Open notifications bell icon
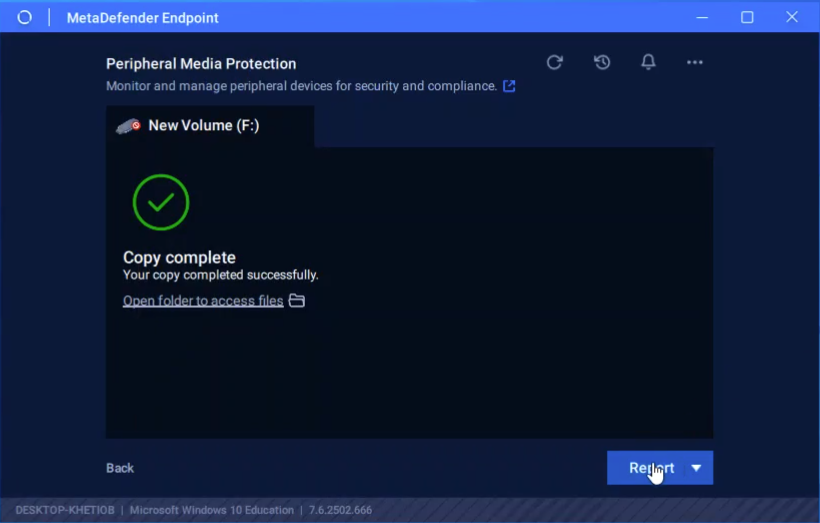 648,62
